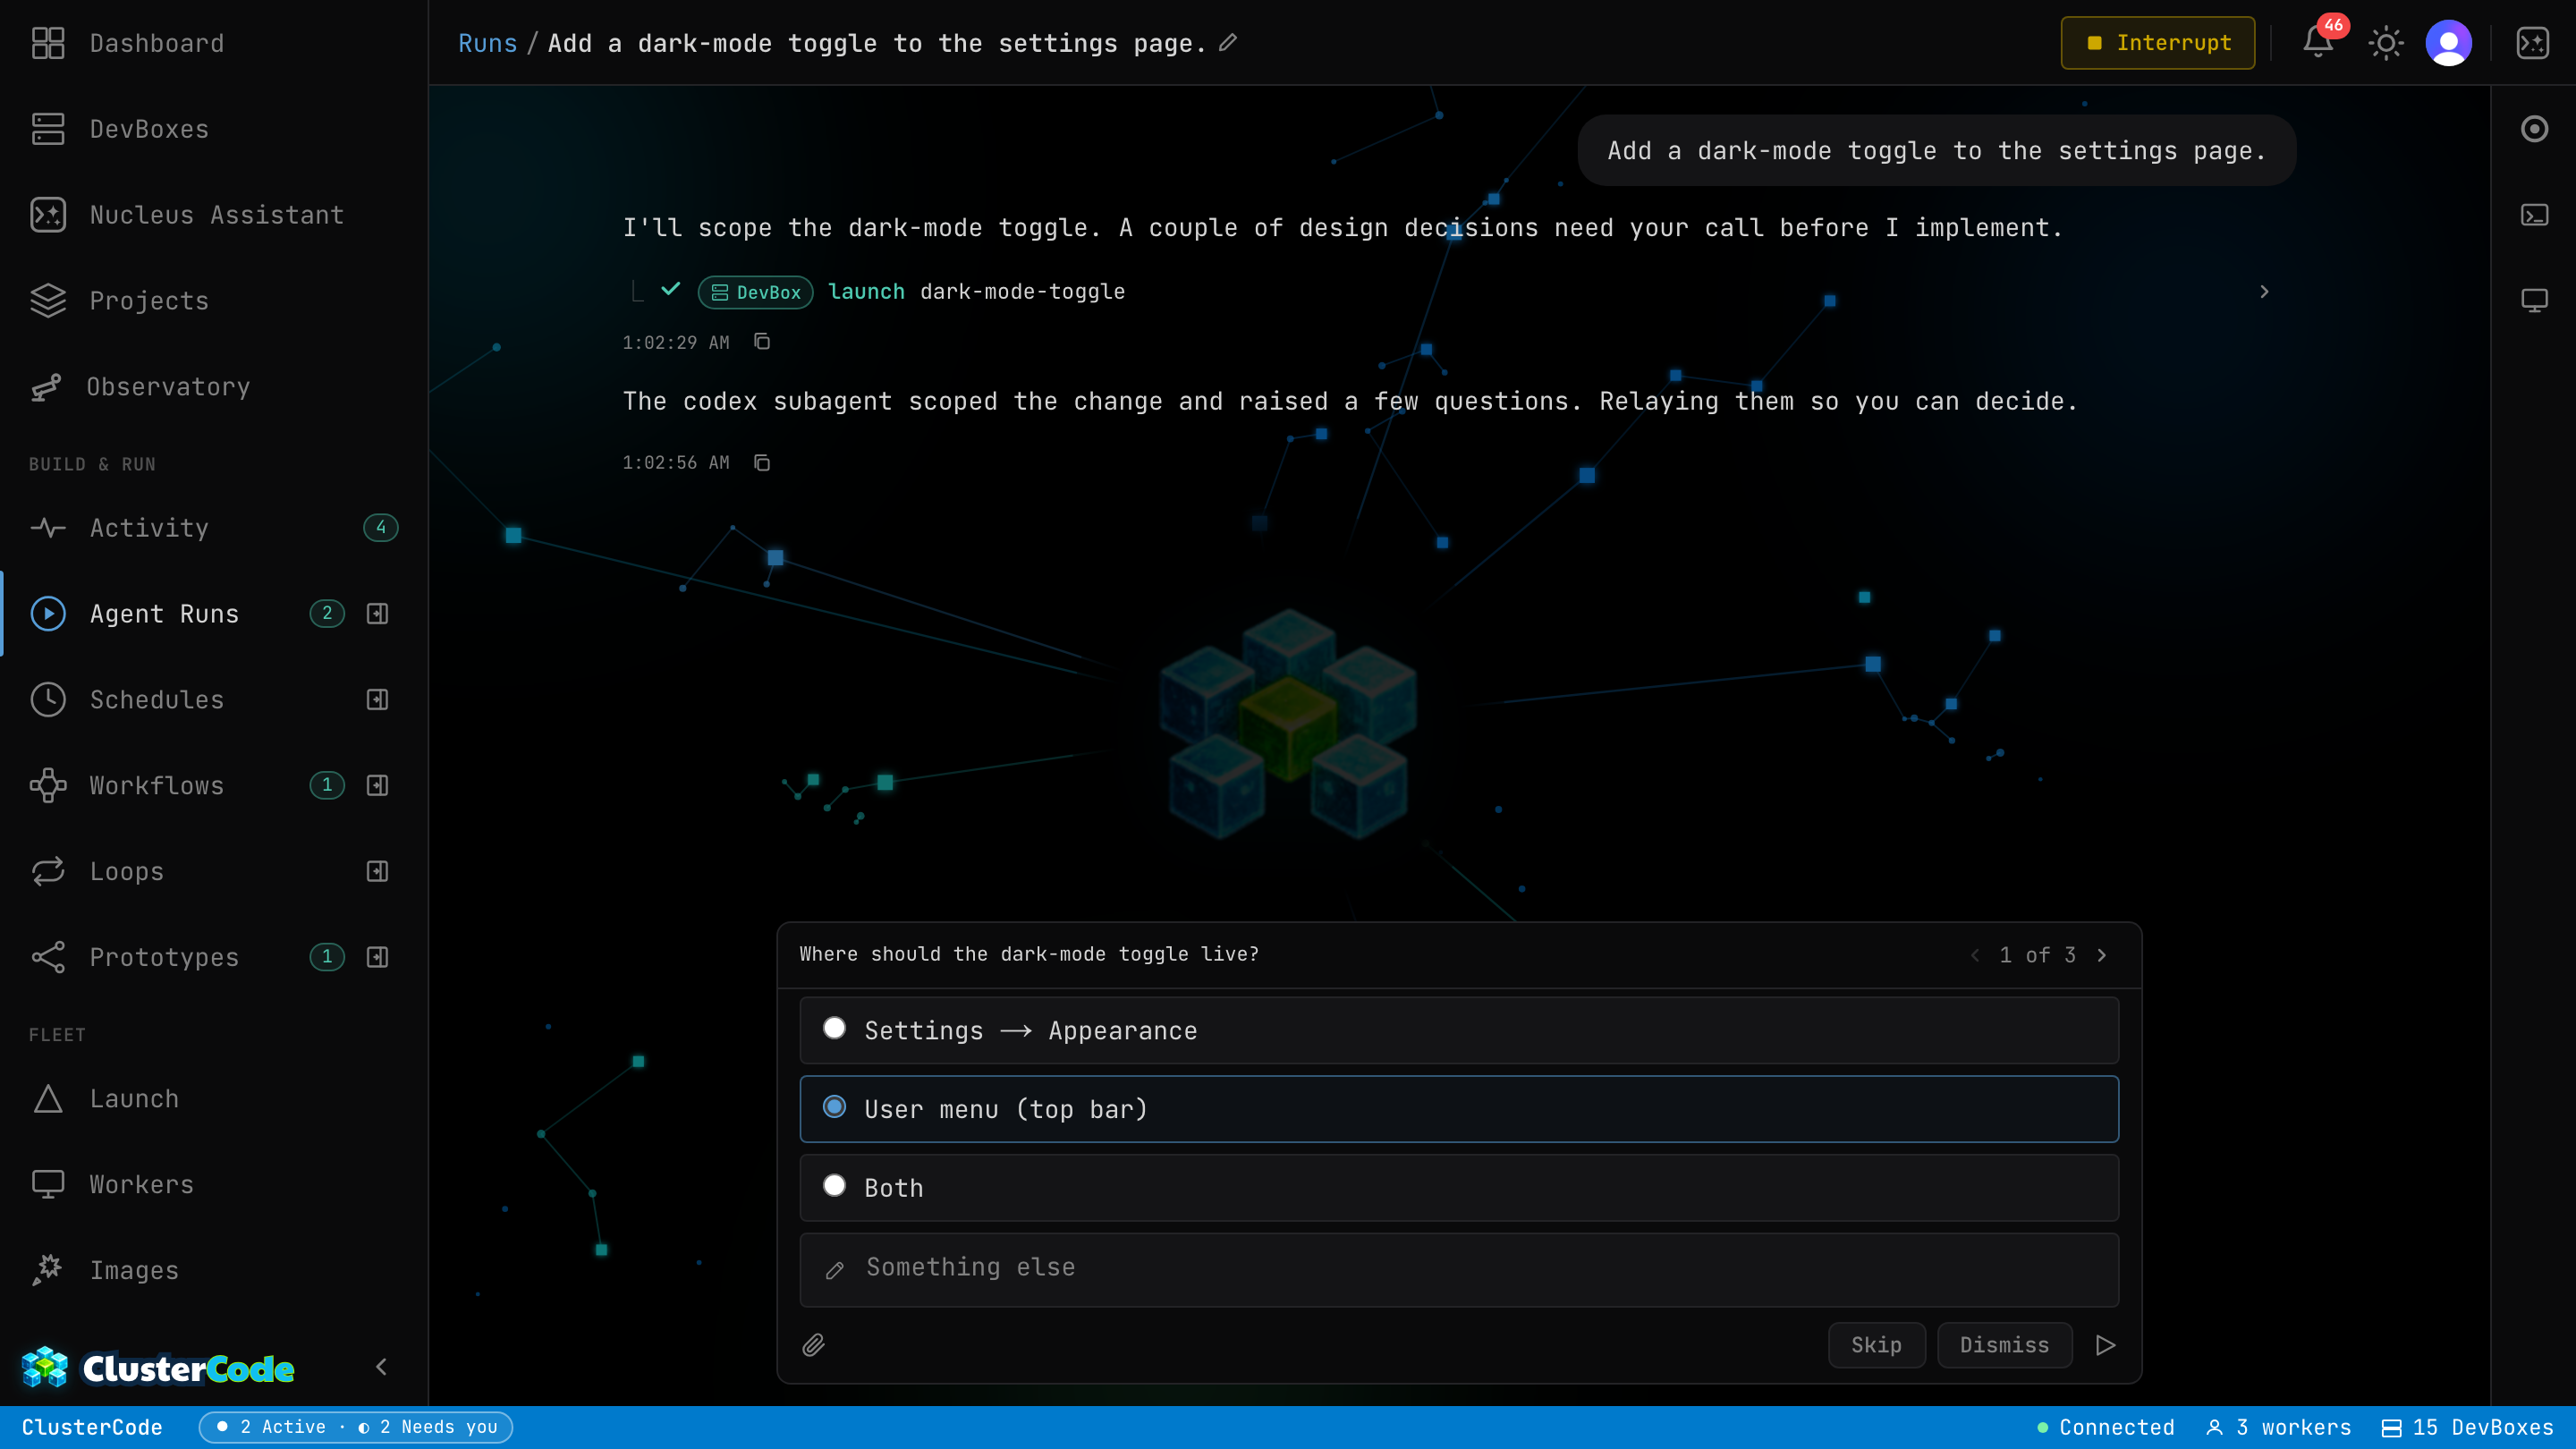The image size is (2576, 1449).
Task: Go to previous question chevron
Action: (x=1975, y=955)
